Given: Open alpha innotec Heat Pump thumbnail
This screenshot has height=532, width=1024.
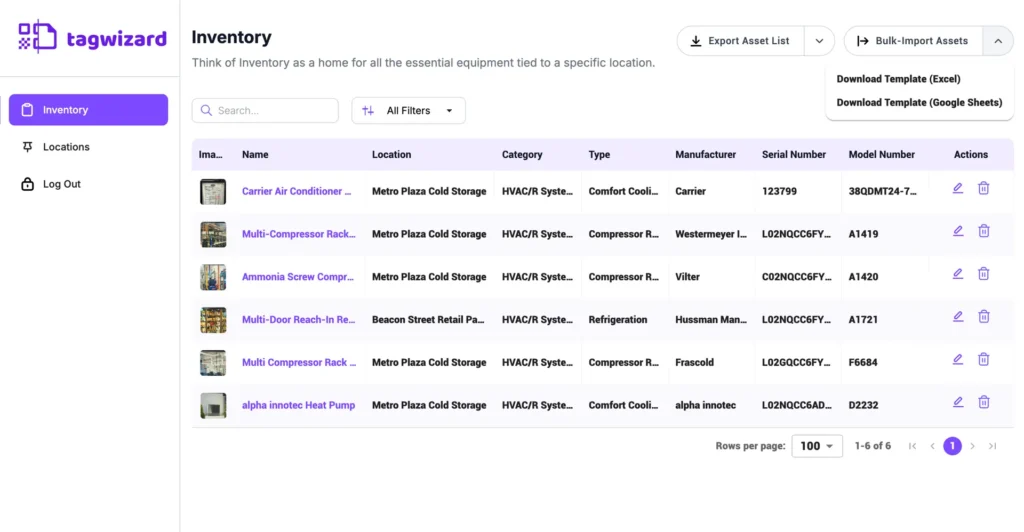Looking at the screenshot, I should pyautogui.click(x=213, y=405).
